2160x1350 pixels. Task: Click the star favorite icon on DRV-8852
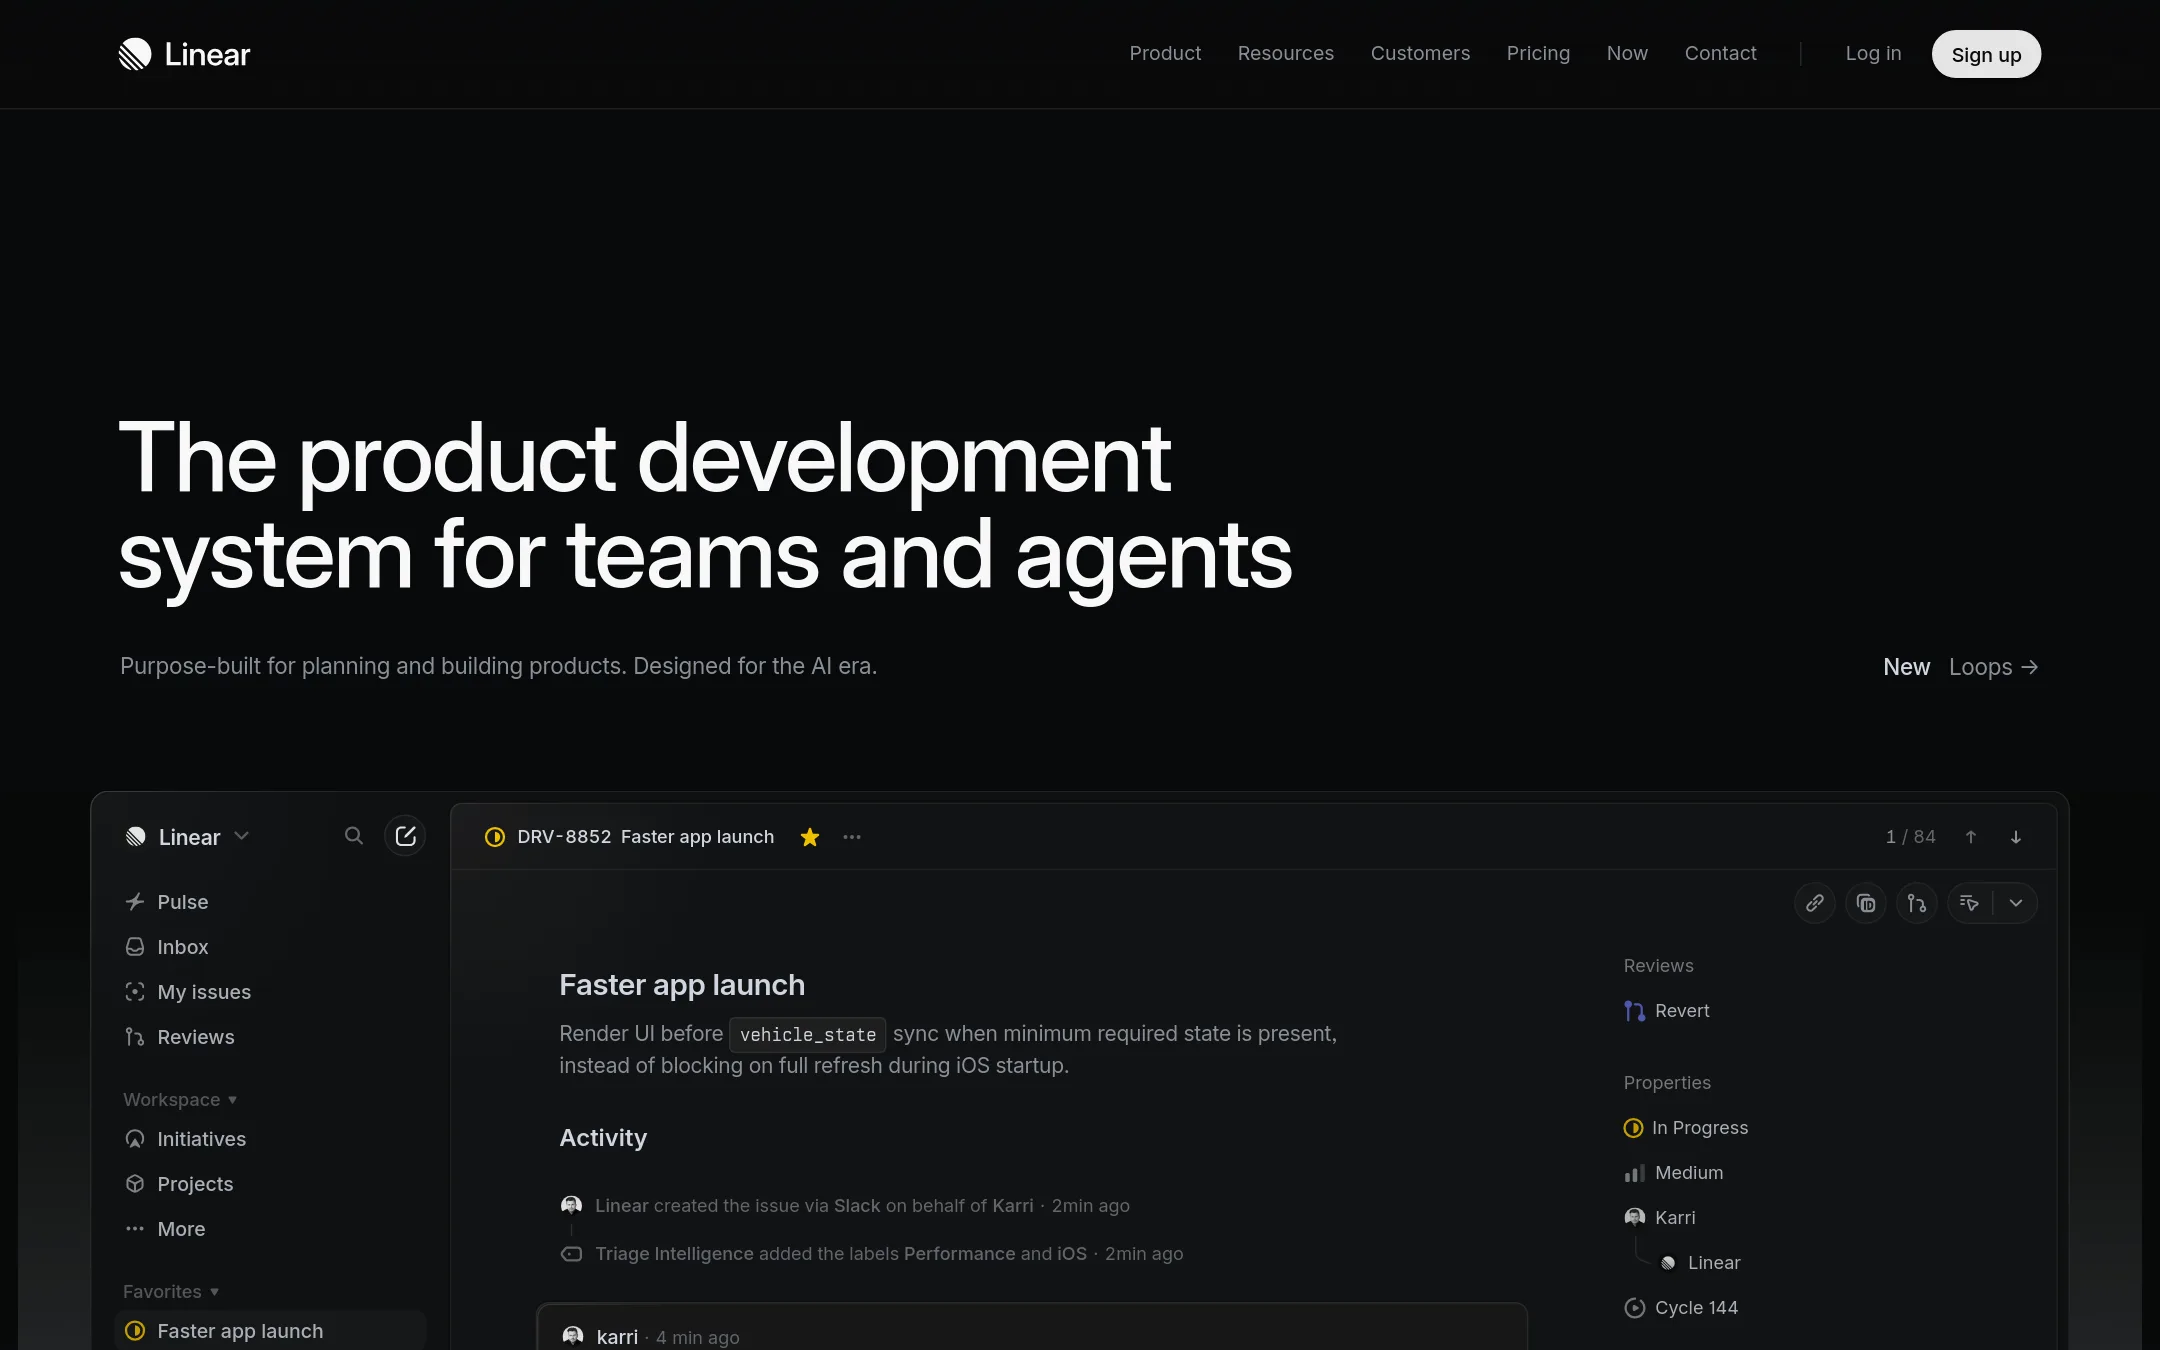point(810,837)
